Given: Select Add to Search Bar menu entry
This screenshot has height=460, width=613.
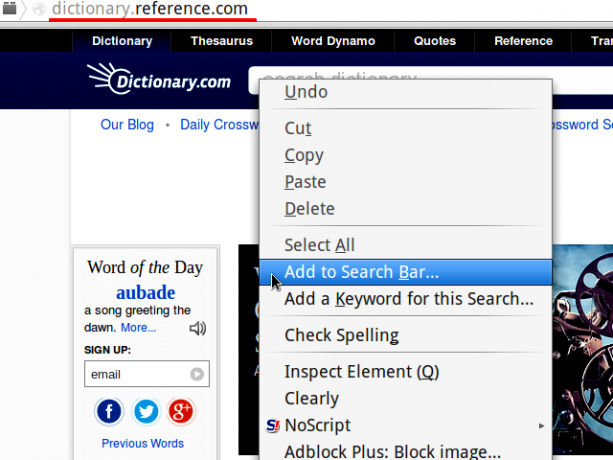Looking at the screenshot, I should pyautogui.click(x=406, y=272).
